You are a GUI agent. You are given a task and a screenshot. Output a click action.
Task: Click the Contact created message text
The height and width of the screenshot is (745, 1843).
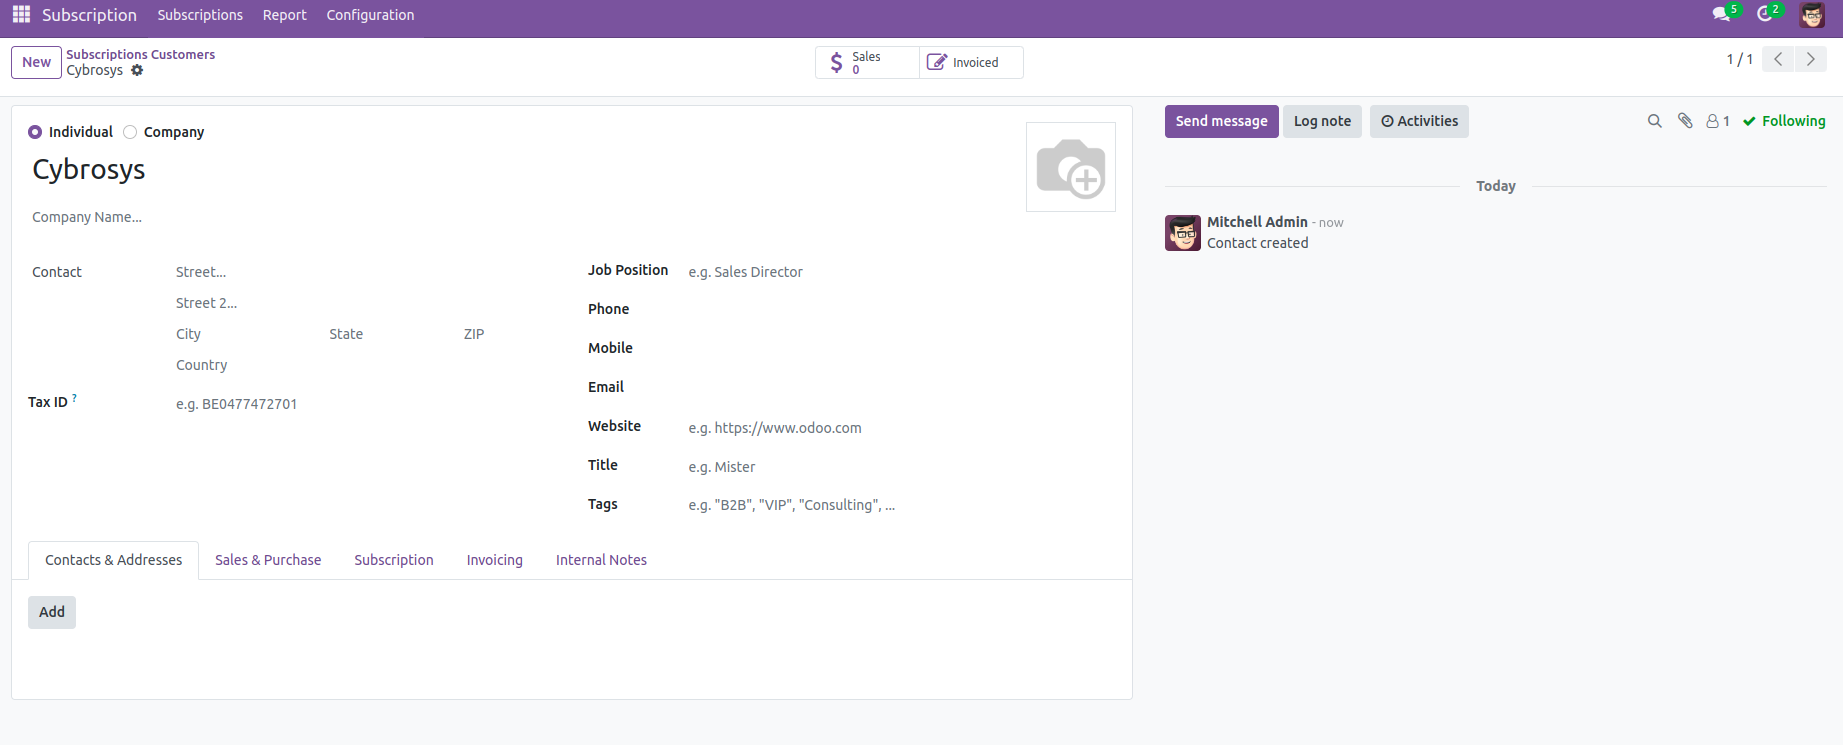[x=1257, y=243]
